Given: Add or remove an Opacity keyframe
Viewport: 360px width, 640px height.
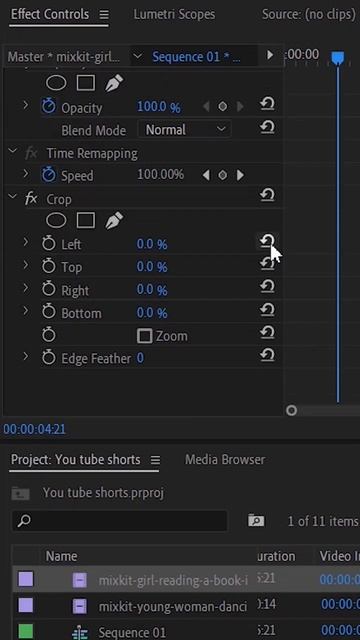Looking at the screenshot, I should tap(222, 107).
